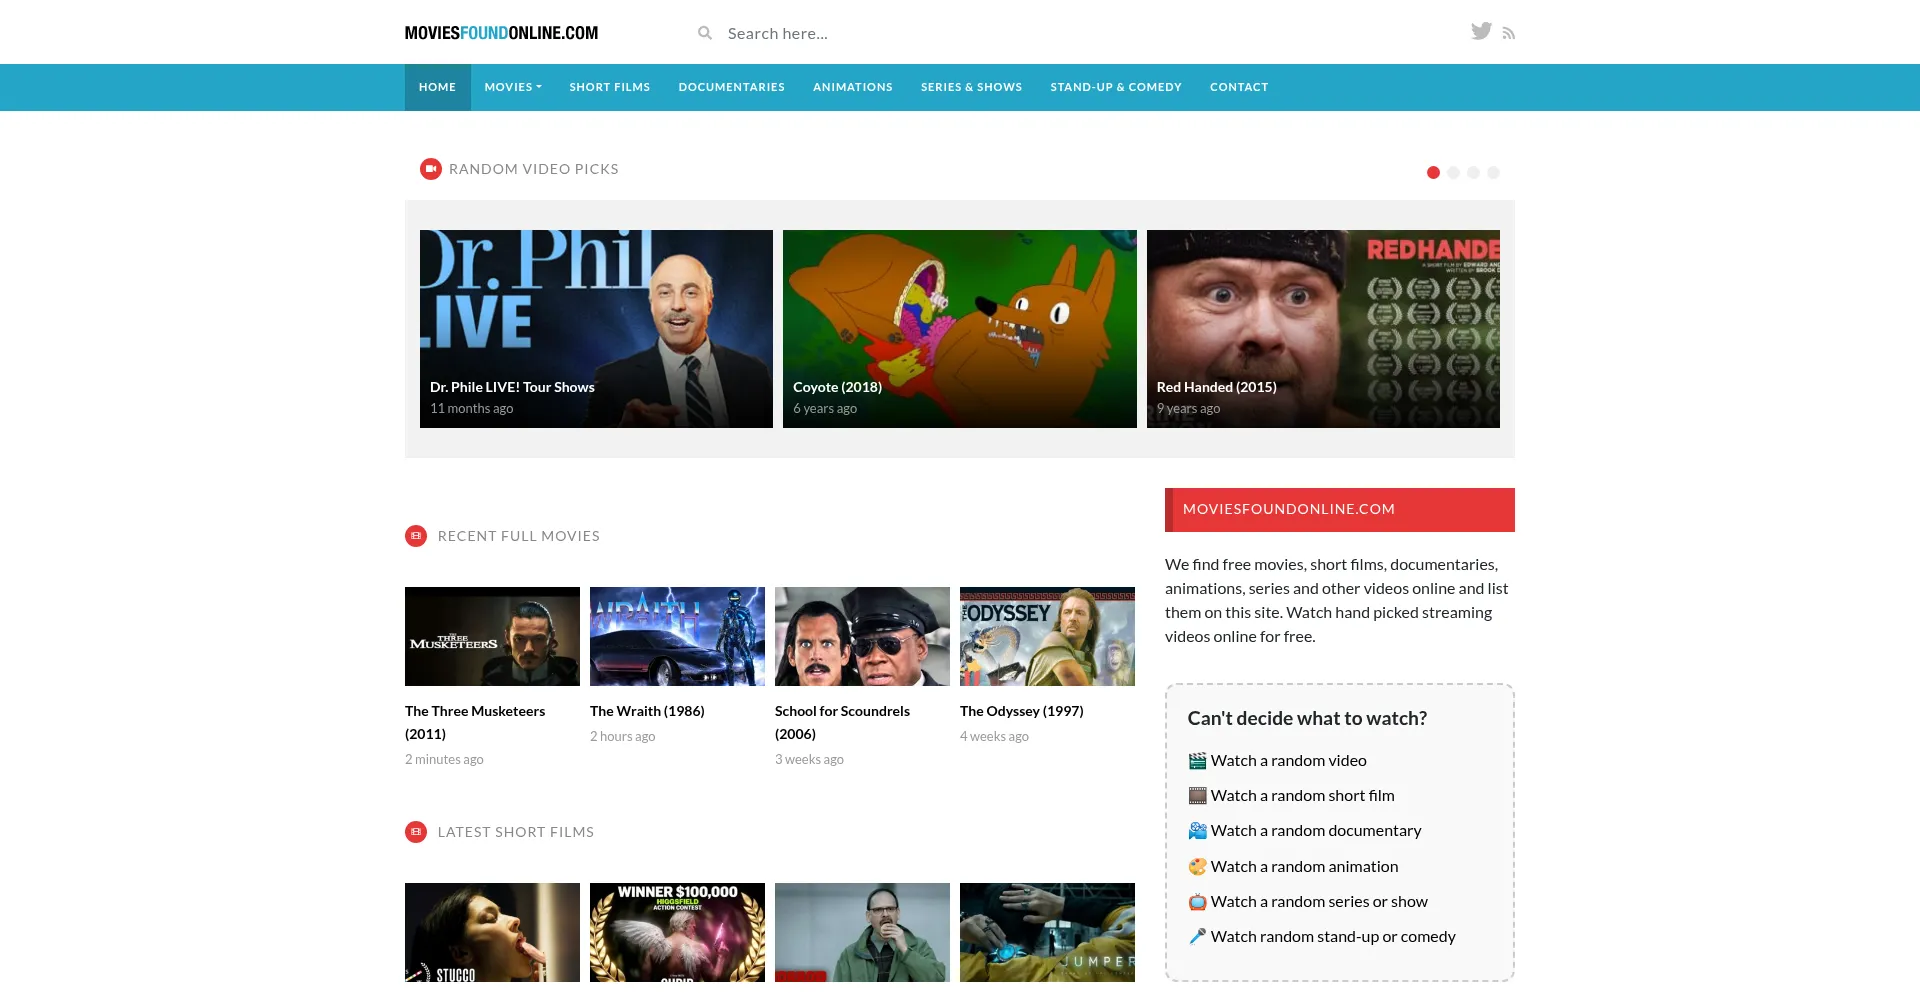Viewport: 1920px width, 993px height.
Task: Click the MoviesFoundOnline.com logo
Action: [501, 33]
